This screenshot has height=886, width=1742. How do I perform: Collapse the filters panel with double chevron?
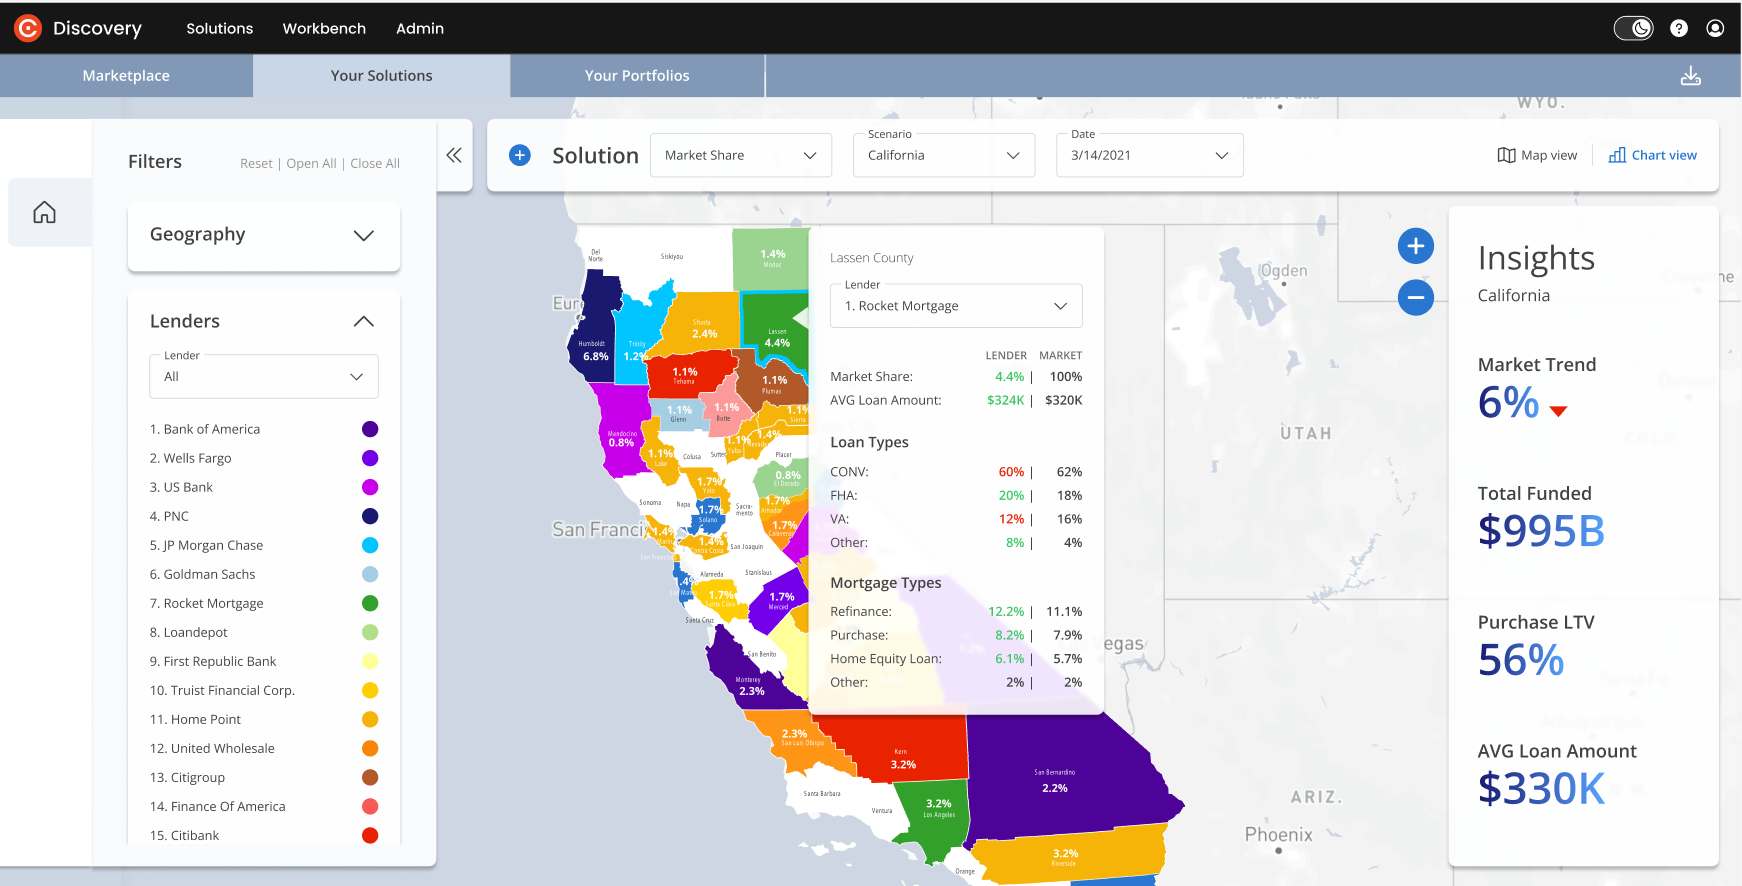pos(454,155)
